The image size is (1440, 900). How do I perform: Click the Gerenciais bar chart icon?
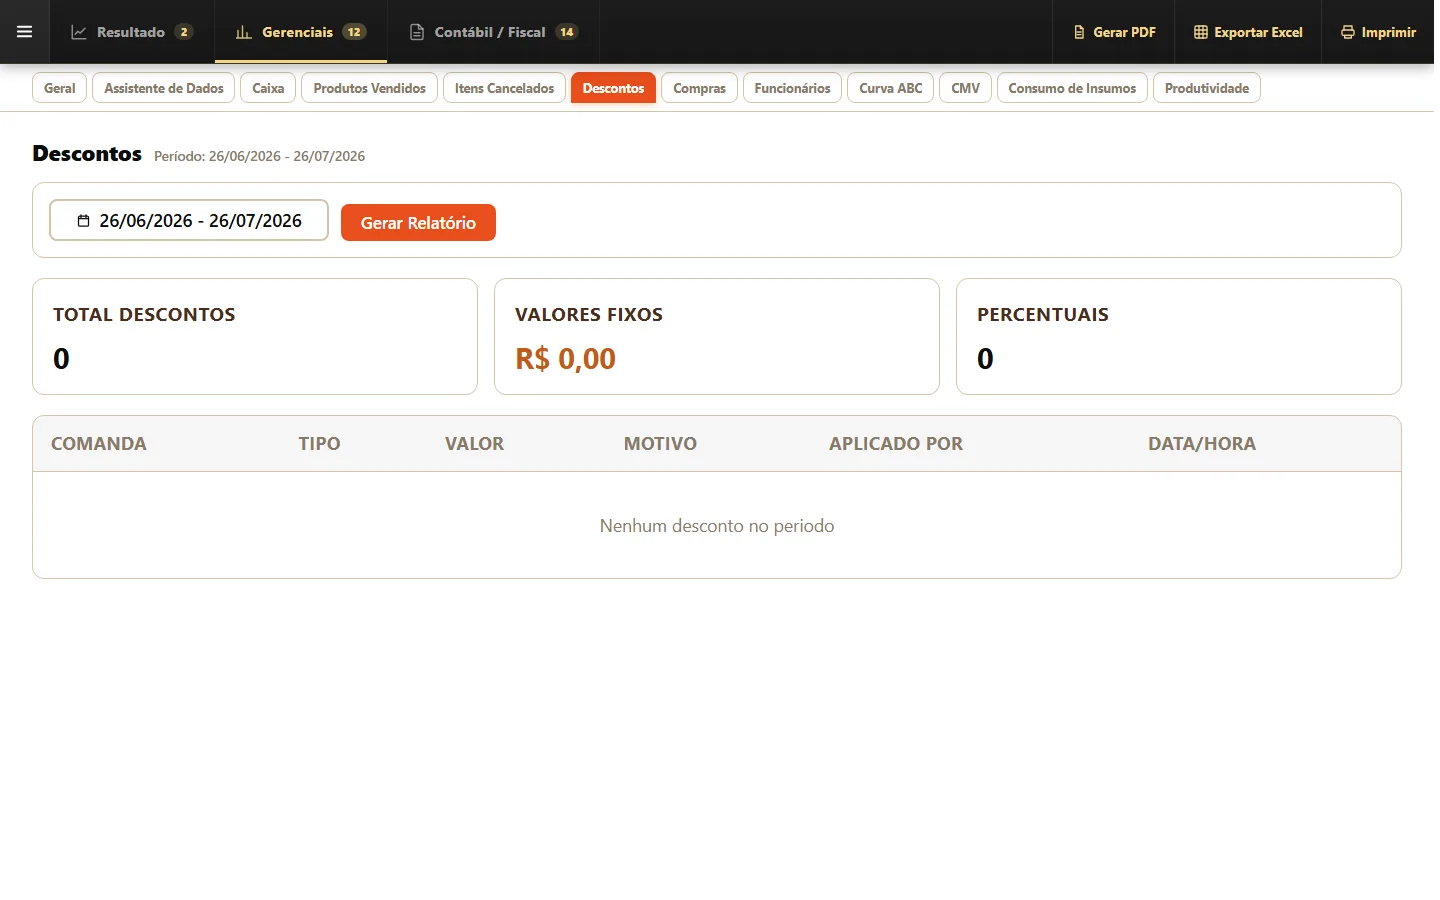[244, 32]
